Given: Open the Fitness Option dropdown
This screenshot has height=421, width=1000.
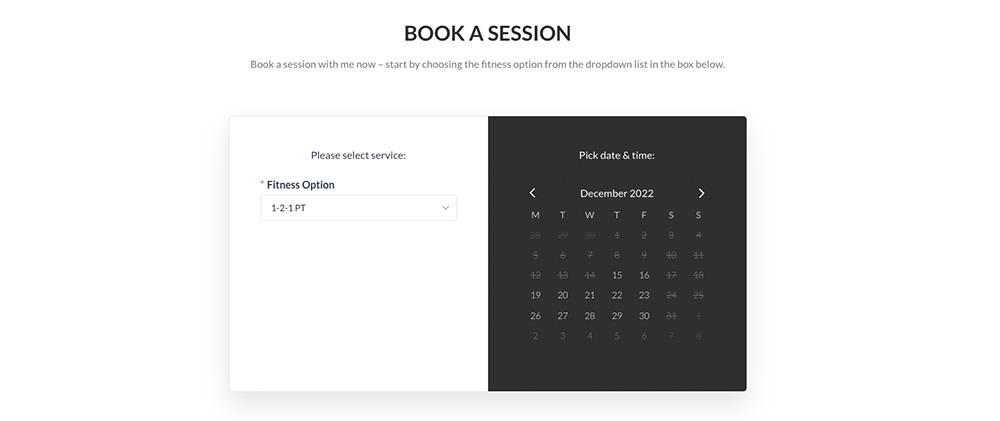Looking at the screenshot, I should [358, 208].
